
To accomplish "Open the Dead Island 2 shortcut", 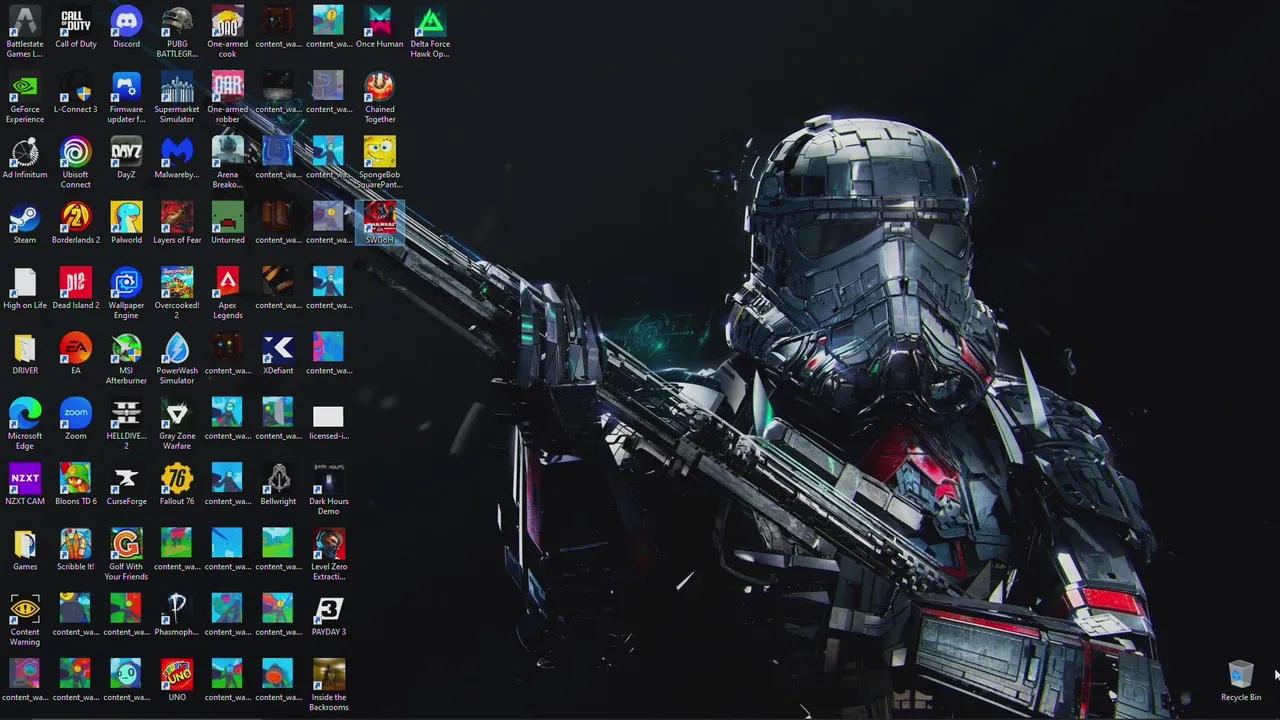I will [76, 288].
